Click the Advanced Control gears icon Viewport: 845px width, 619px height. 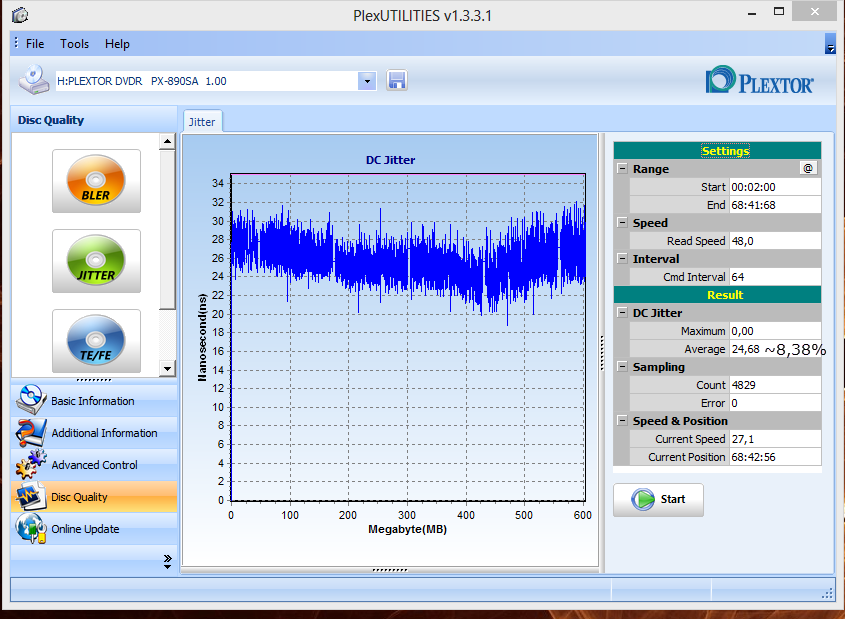[31, 464]
